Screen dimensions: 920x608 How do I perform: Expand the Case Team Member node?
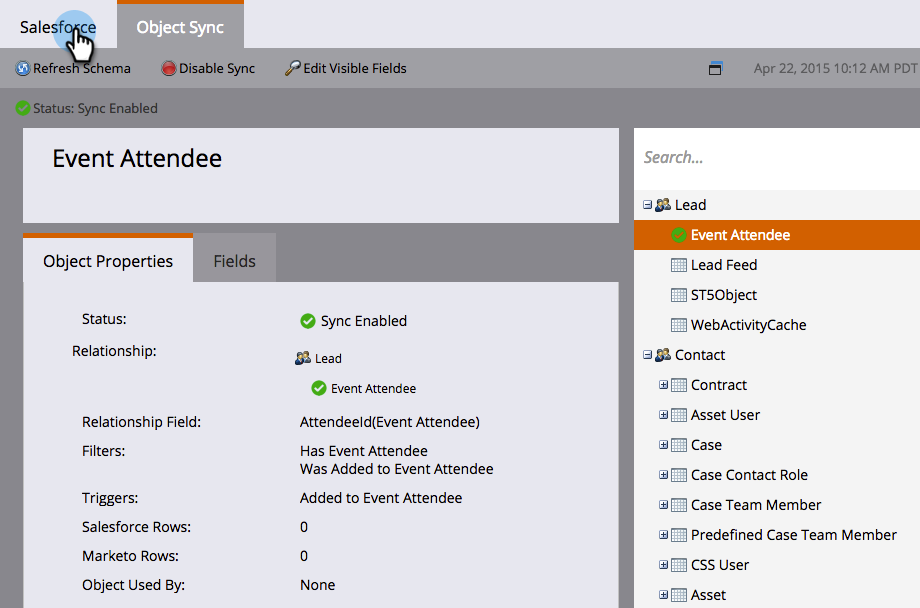(x=663, y=505)
